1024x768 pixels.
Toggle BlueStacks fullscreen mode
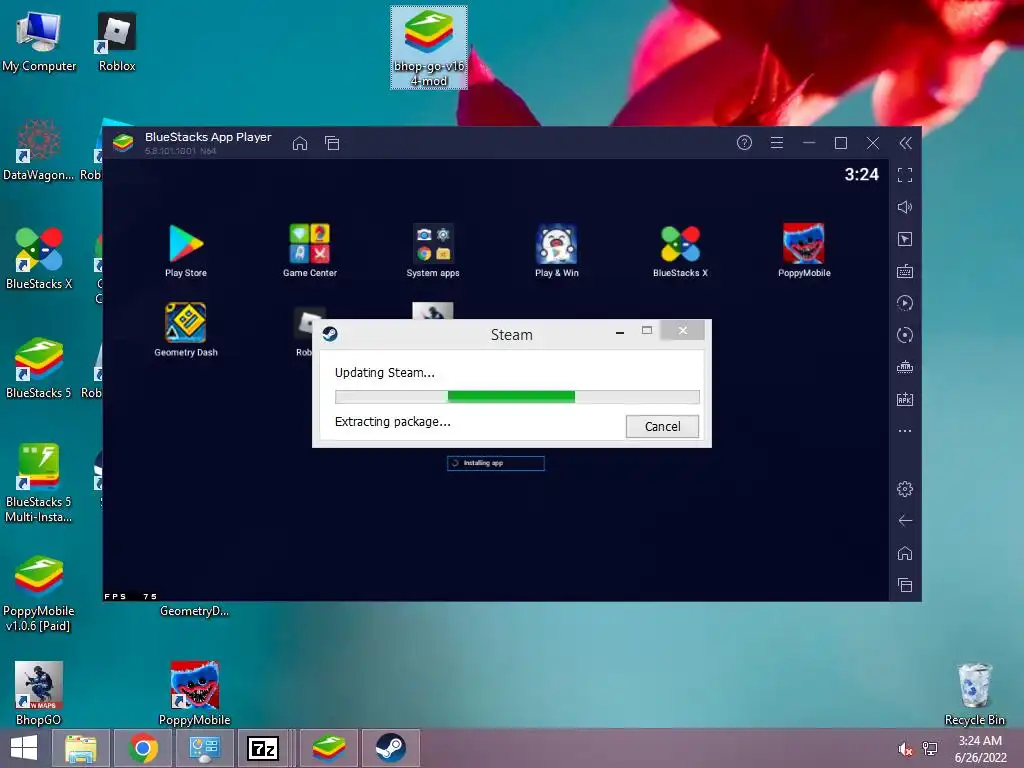click(904, 175)
